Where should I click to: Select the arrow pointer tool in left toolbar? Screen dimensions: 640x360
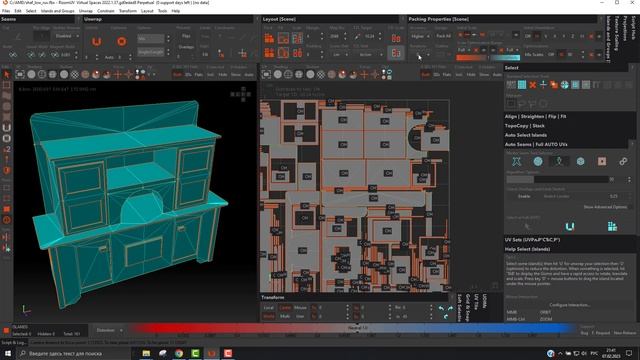[x=7, y=74]
